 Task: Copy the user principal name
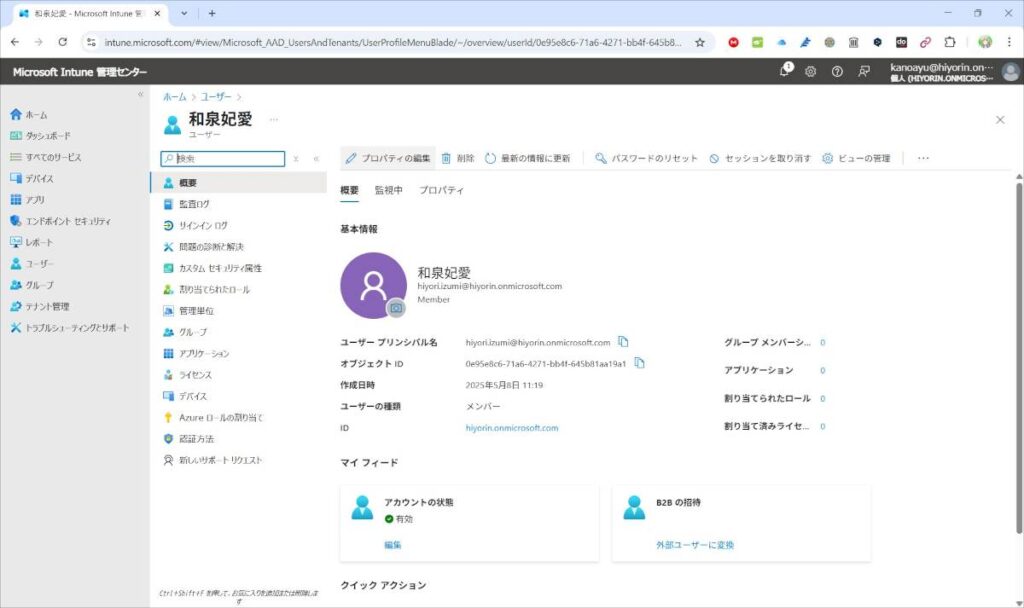(x=623, y=342)
